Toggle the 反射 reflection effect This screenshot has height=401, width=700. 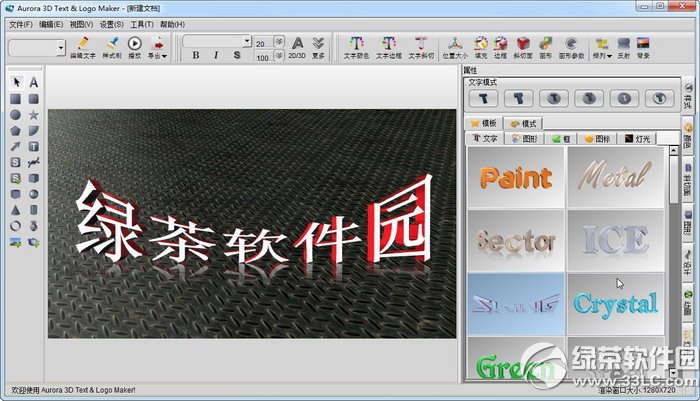624,47
